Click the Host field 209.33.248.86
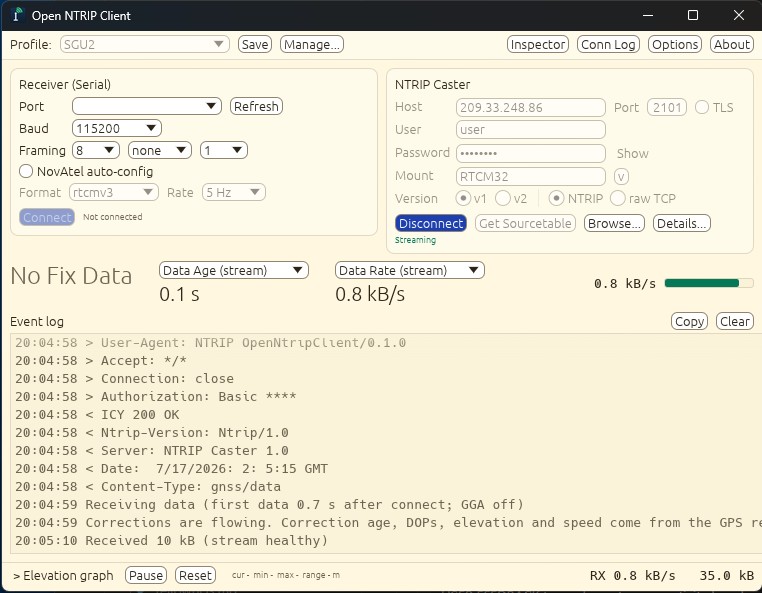 pos(531,107)
